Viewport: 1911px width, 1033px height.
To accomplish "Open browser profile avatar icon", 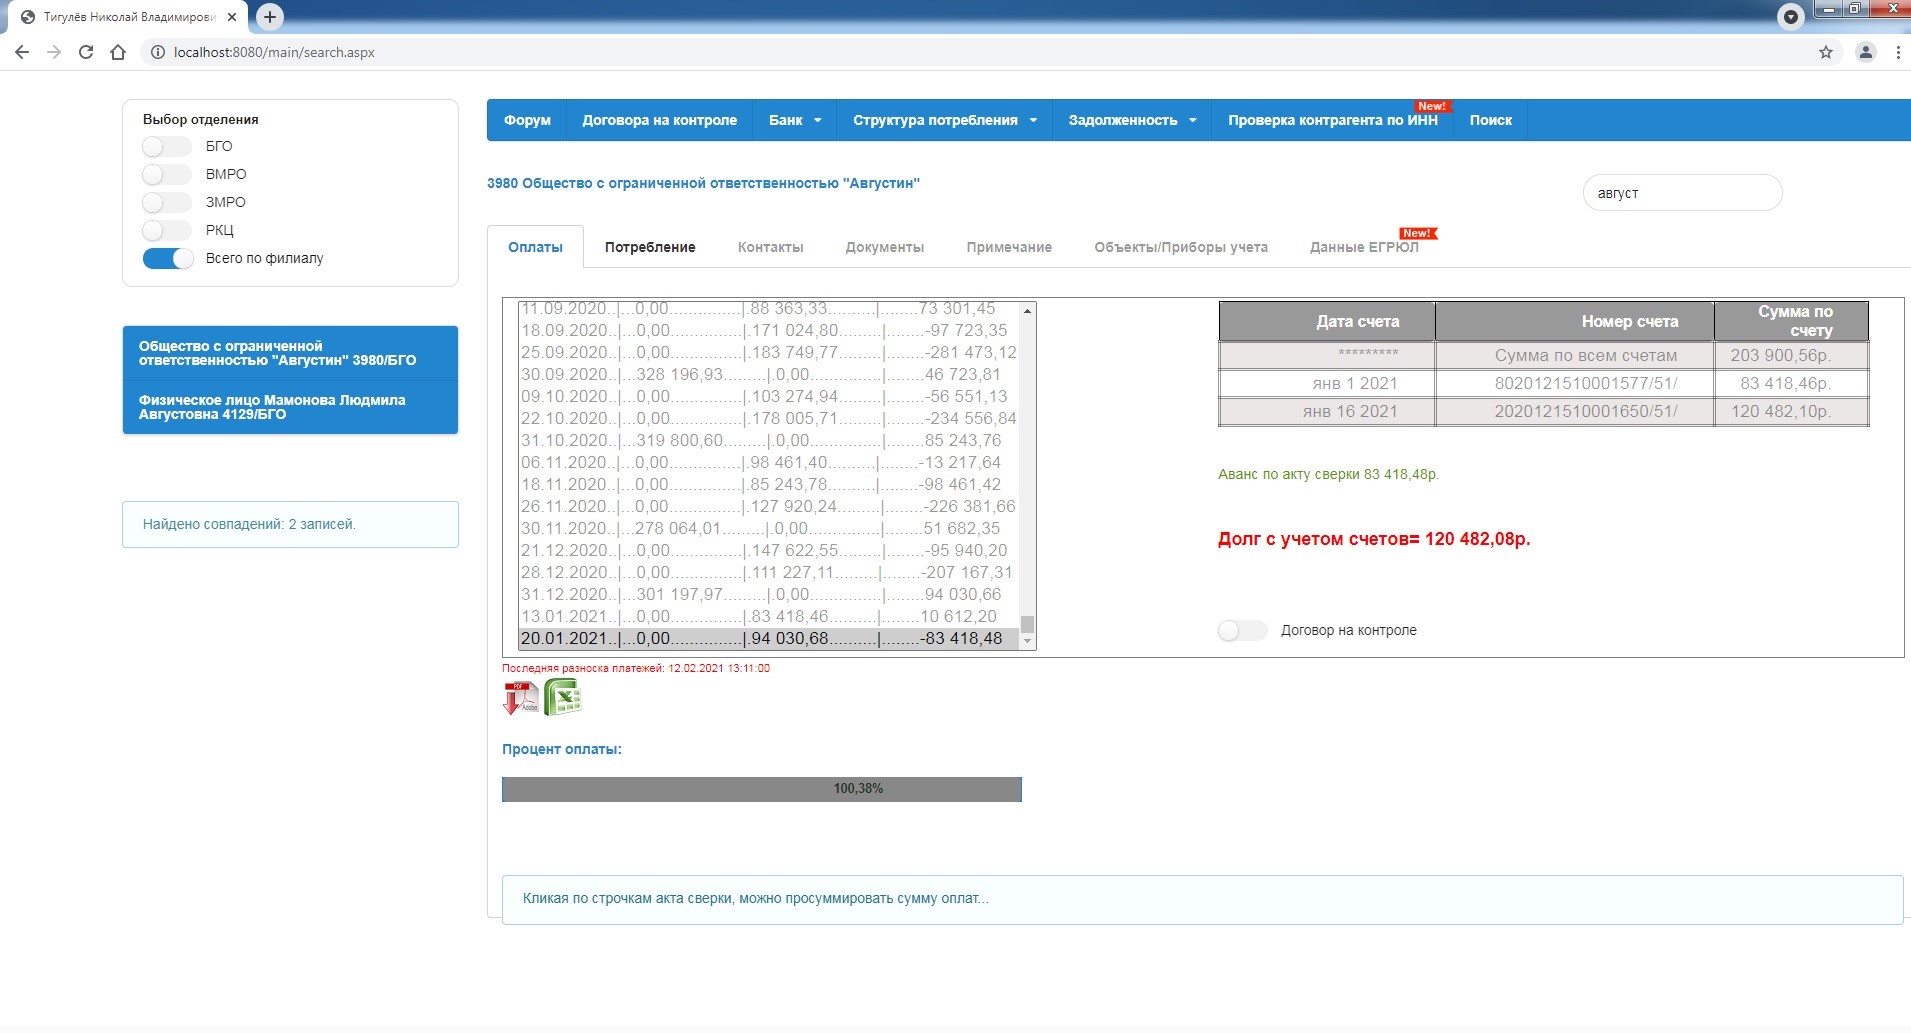I will 1865,52.
